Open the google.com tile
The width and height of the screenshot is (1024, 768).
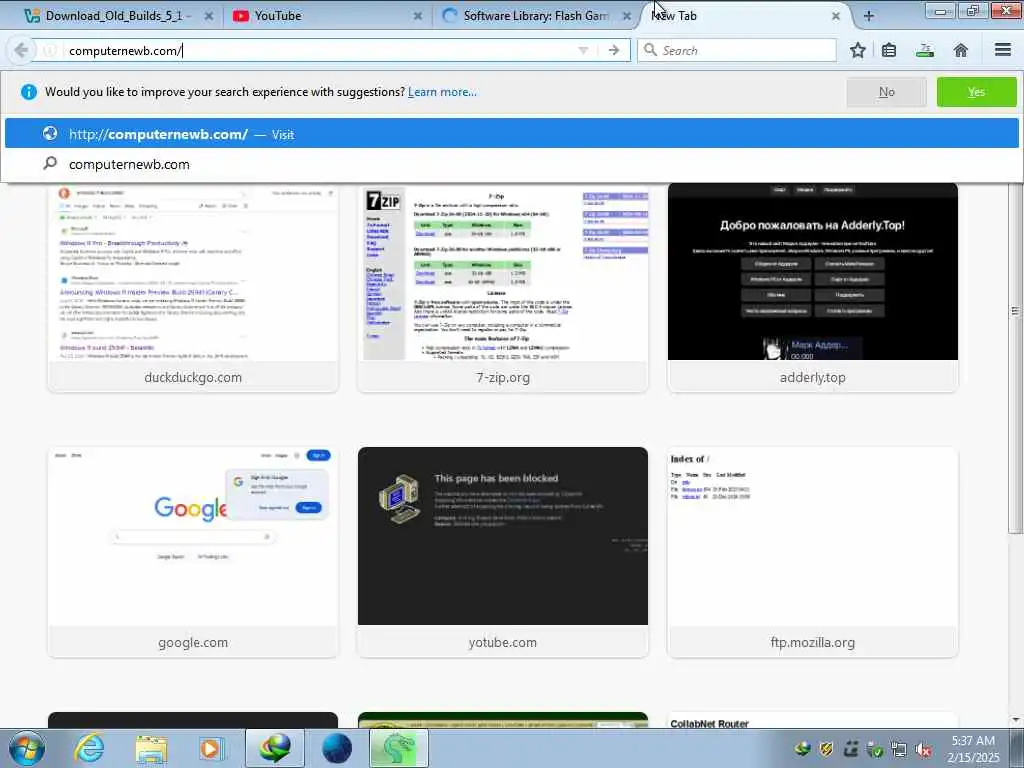pos(193,552)
